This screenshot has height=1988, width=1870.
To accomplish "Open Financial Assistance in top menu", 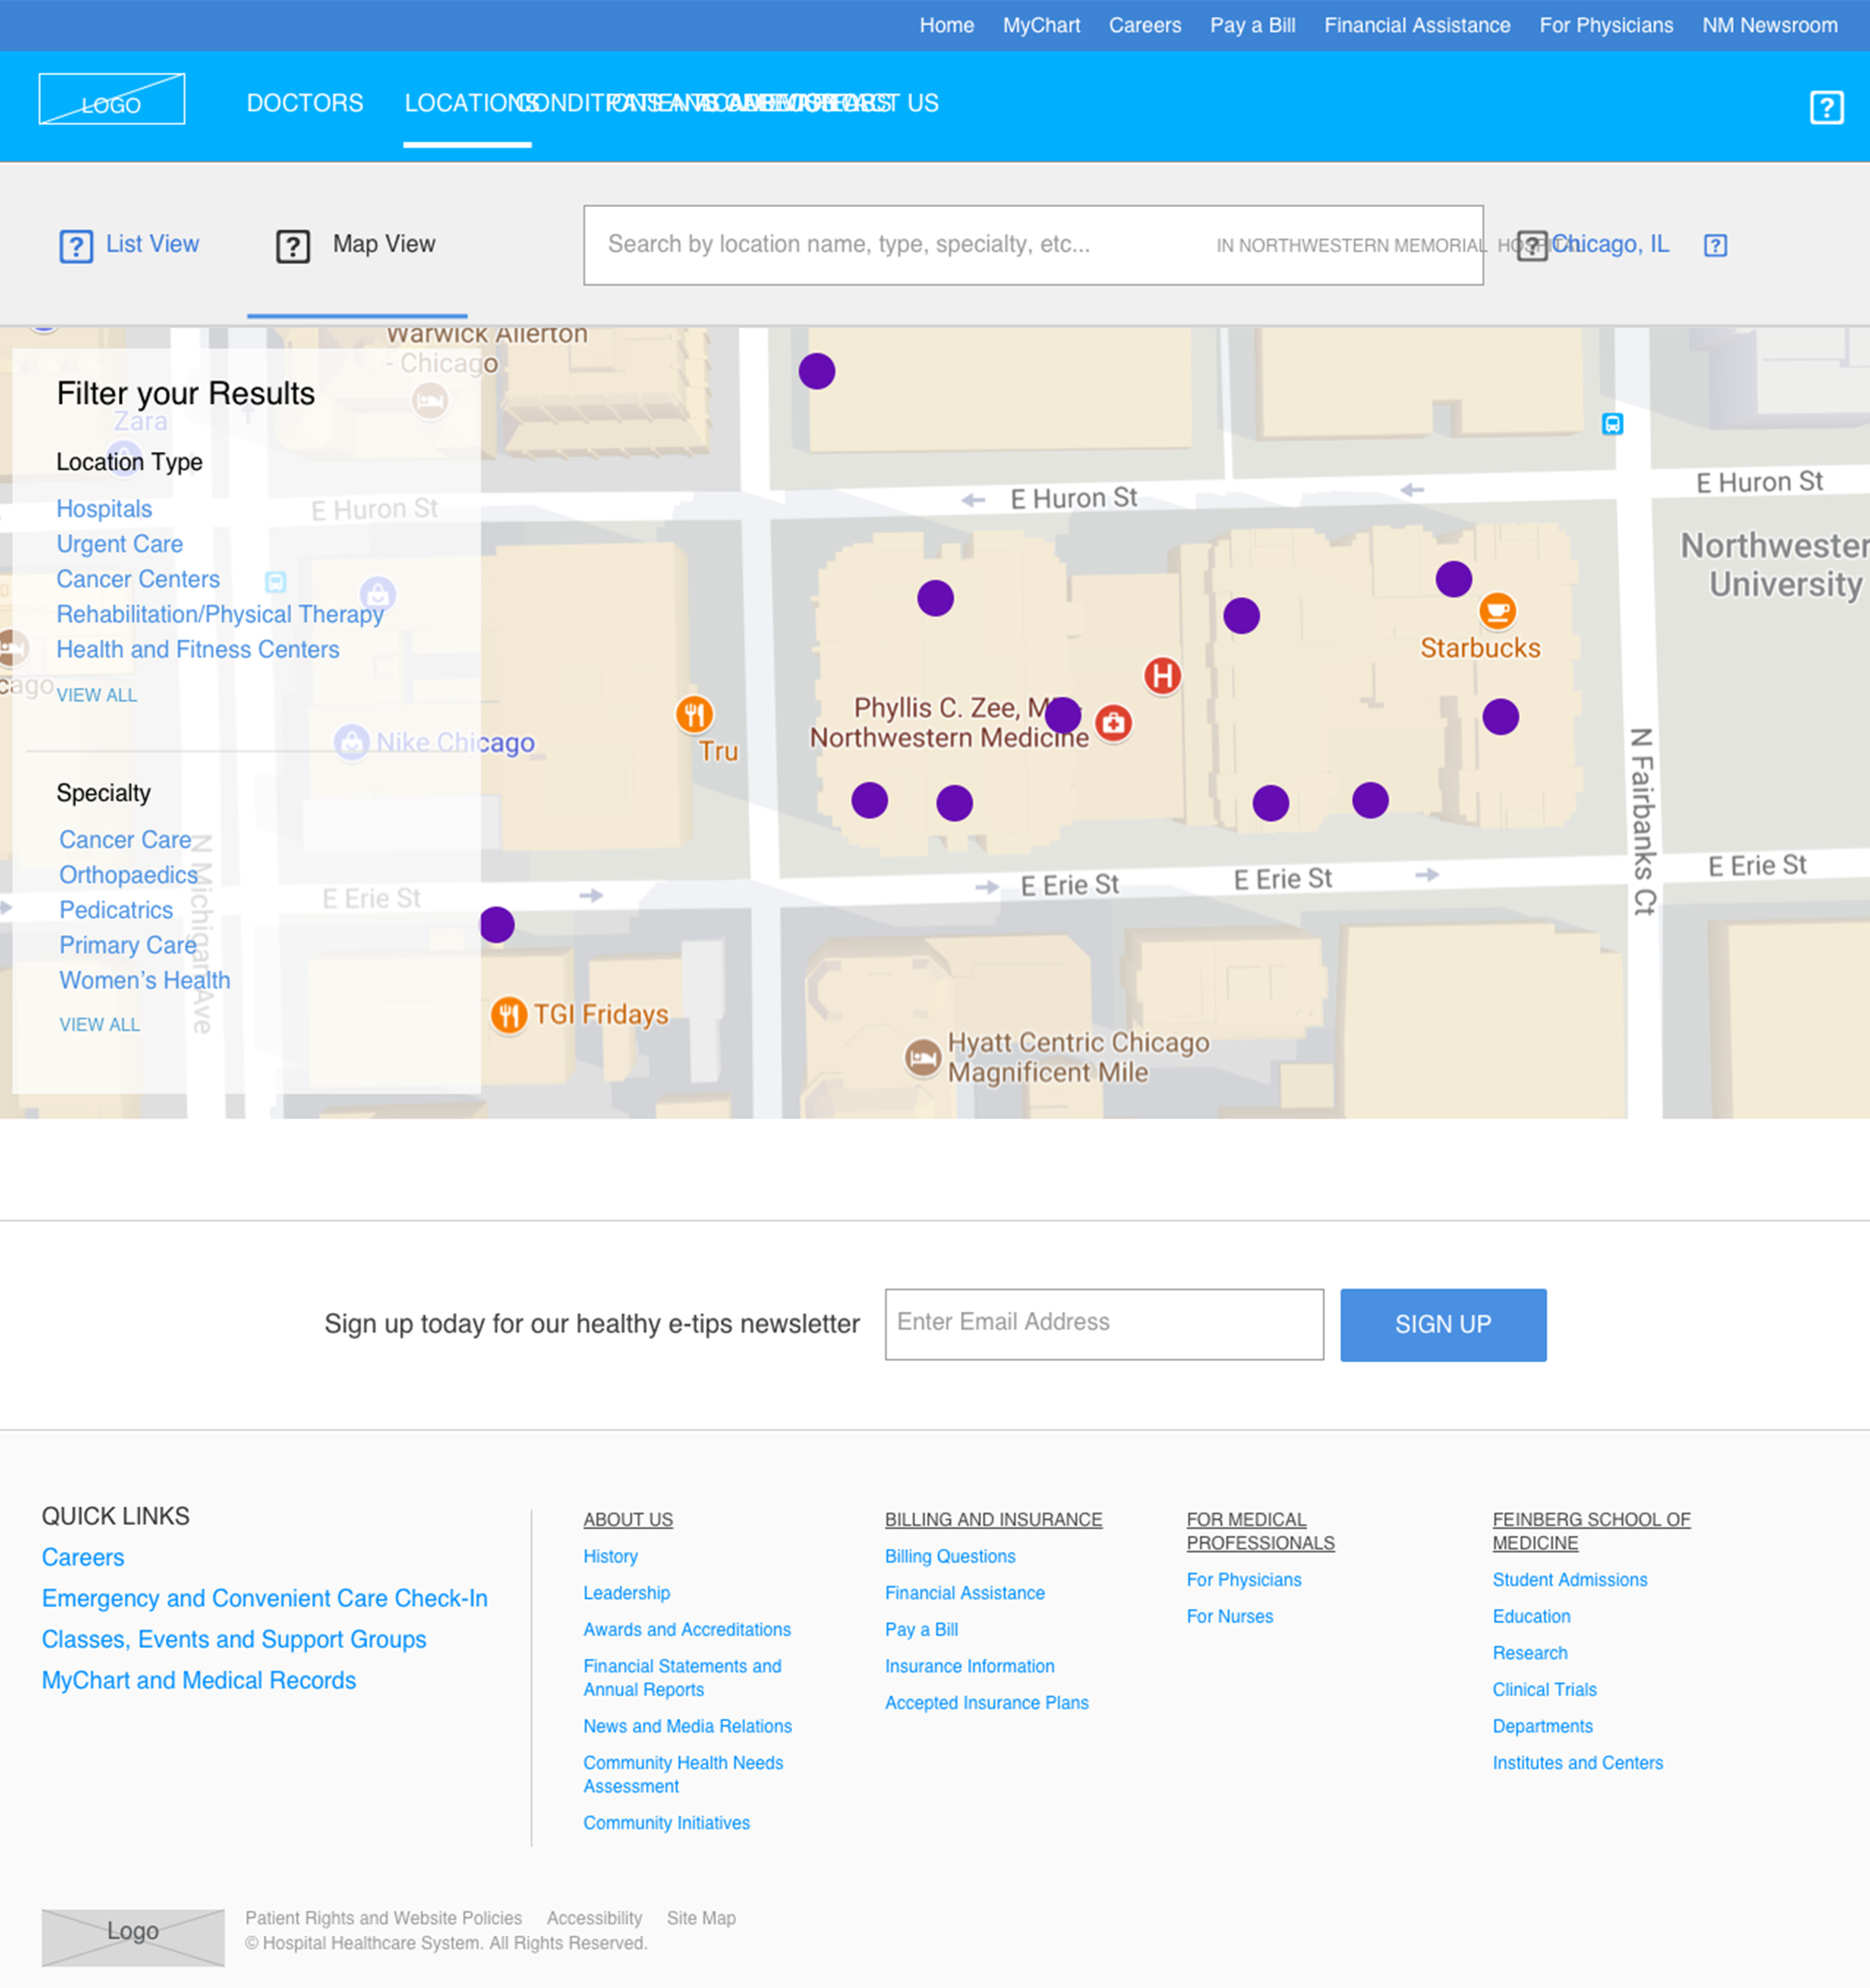I will [1417, 25].
